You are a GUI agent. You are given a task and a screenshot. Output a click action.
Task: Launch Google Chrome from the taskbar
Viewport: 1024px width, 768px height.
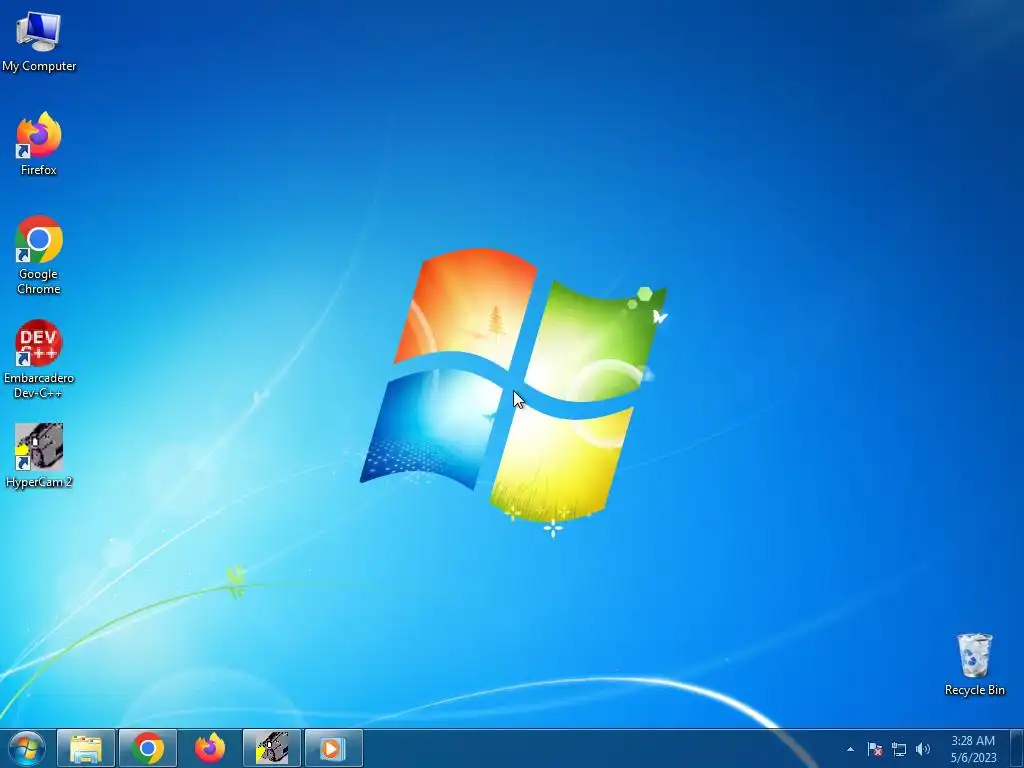[148, 748]
